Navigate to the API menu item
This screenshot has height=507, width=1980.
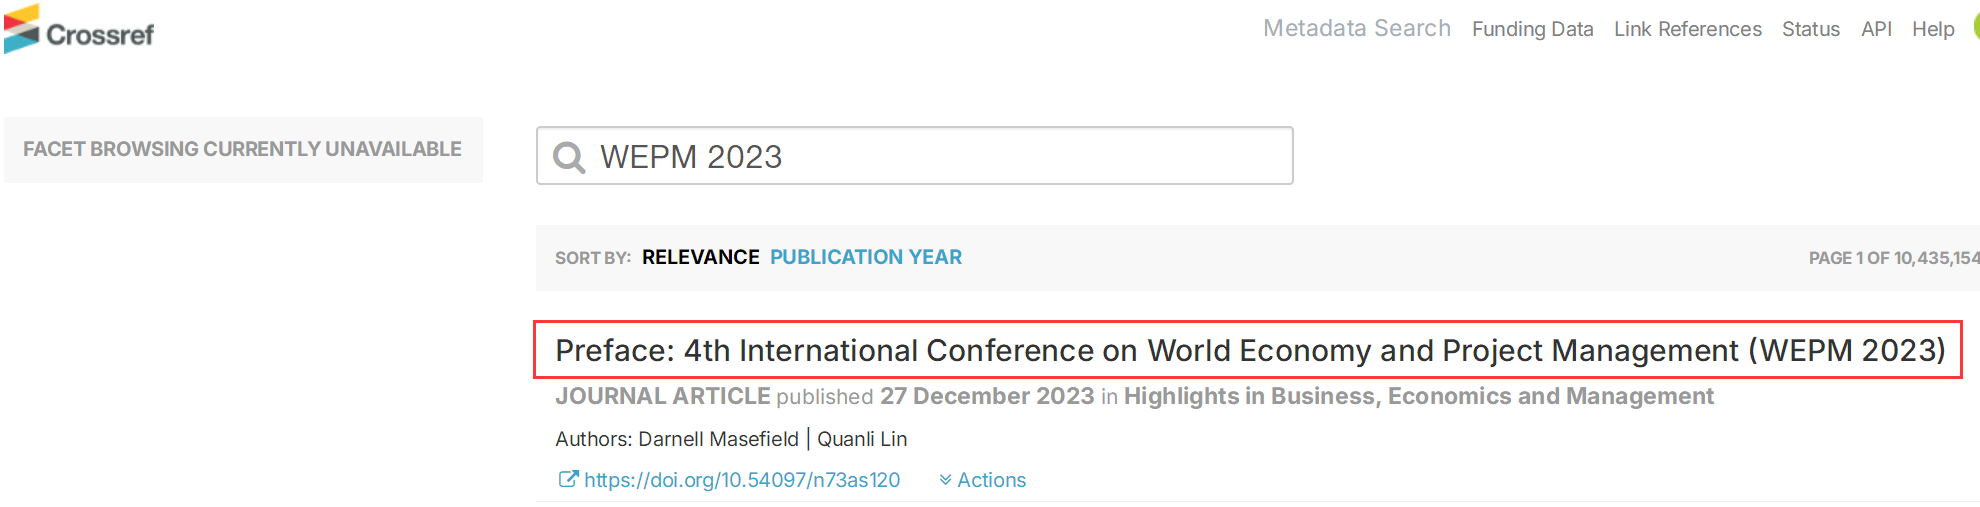click(x=1876, y=30)
